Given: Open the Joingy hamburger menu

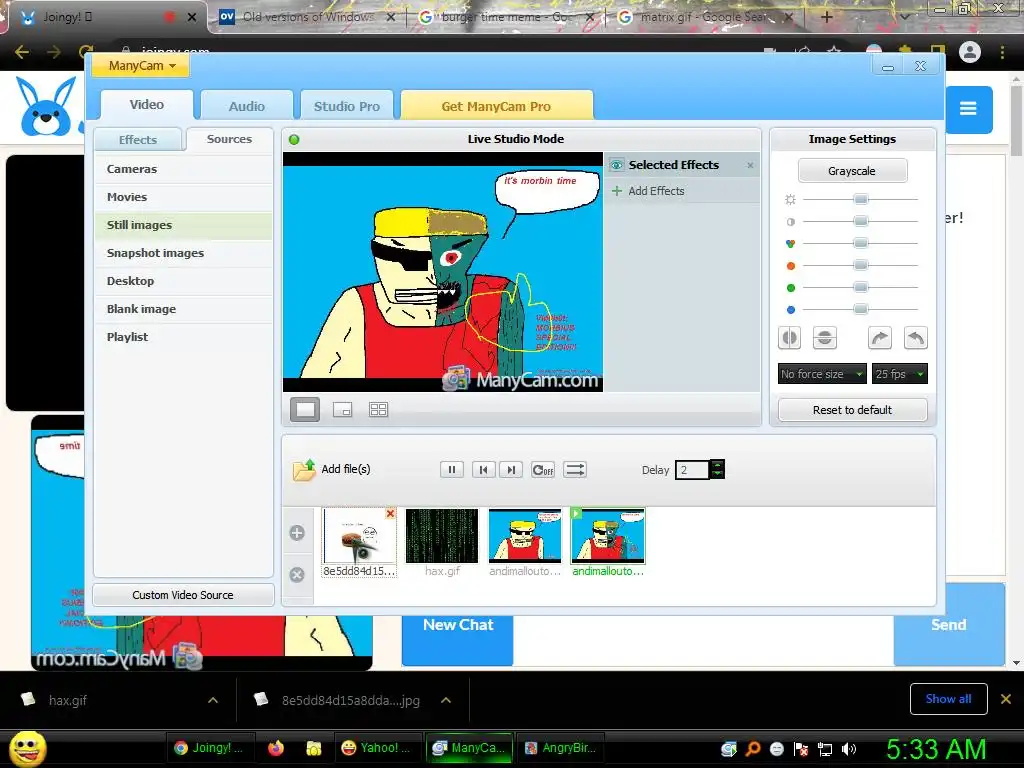Looking at the screenshot, I should coord(968,108).
